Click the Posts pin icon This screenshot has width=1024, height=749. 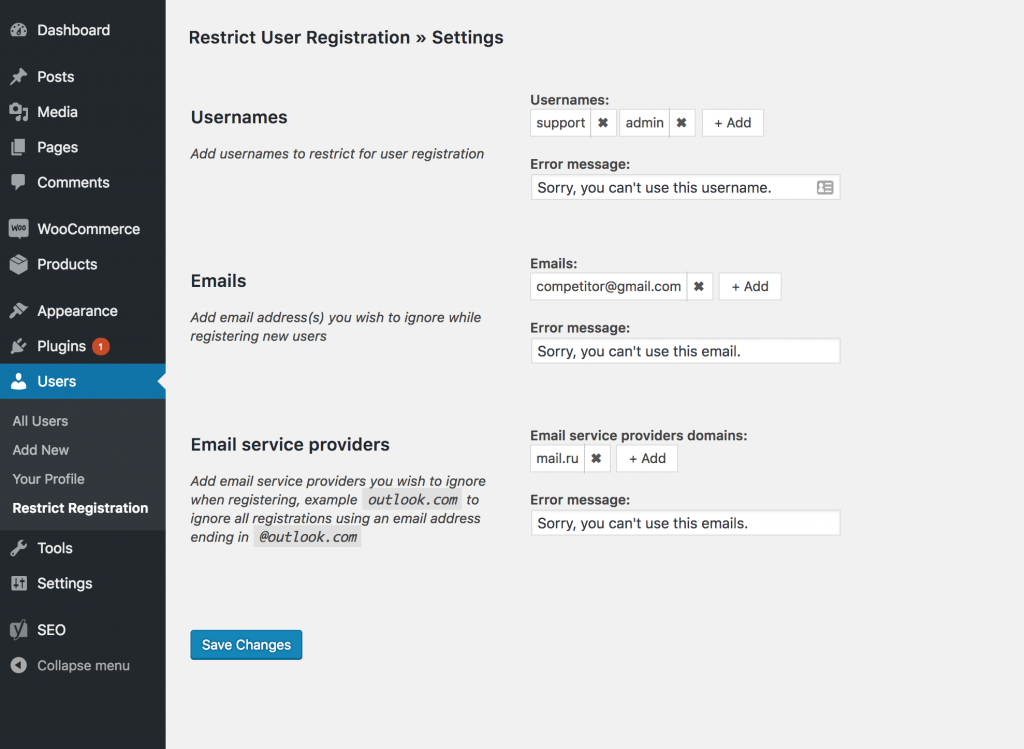coord(19,76)
